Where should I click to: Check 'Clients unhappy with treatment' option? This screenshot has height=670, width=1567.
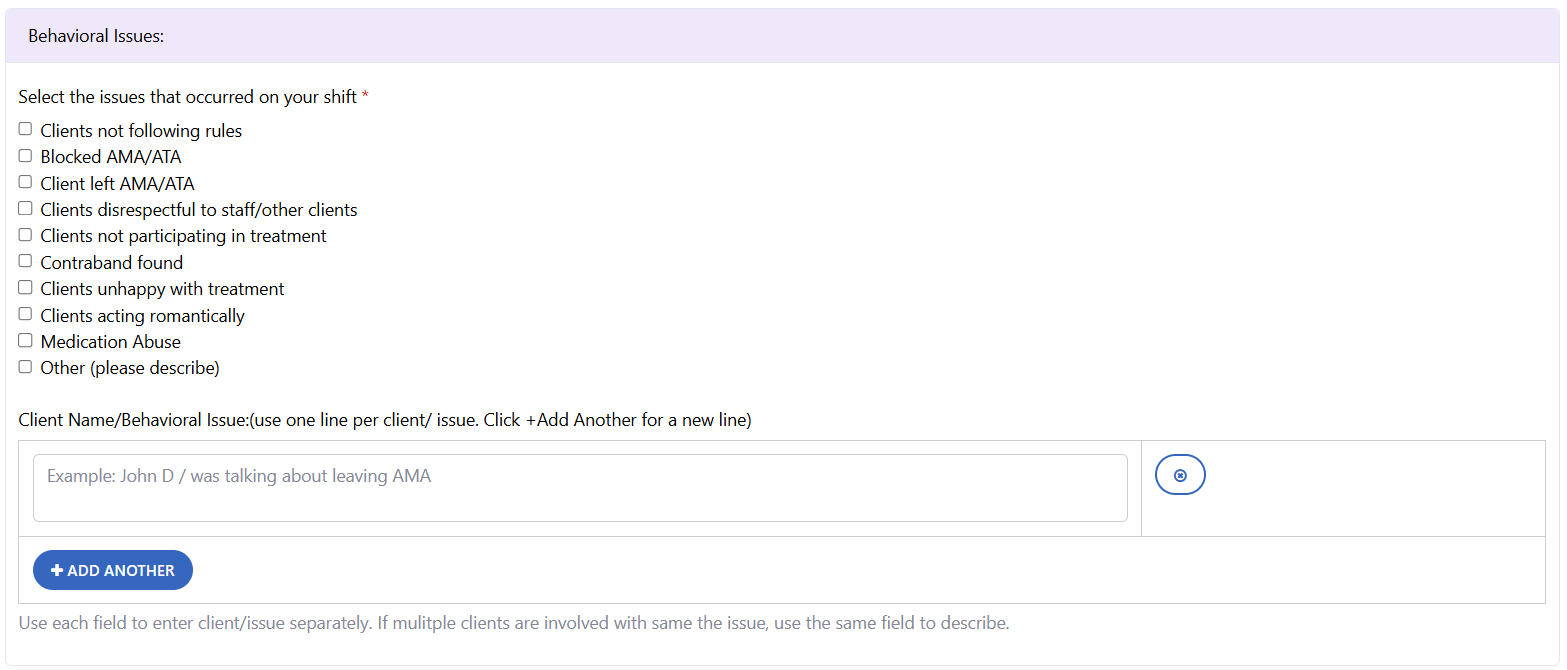(x=26, y=288)
